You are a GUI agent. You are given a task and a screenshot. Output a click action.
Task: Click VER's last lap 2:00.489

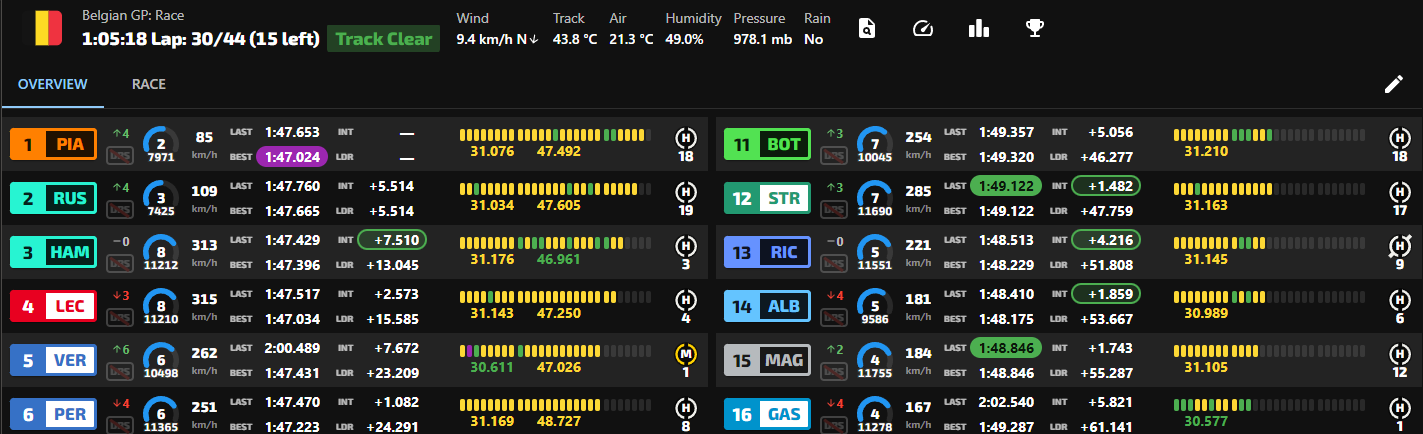(292, 347)
